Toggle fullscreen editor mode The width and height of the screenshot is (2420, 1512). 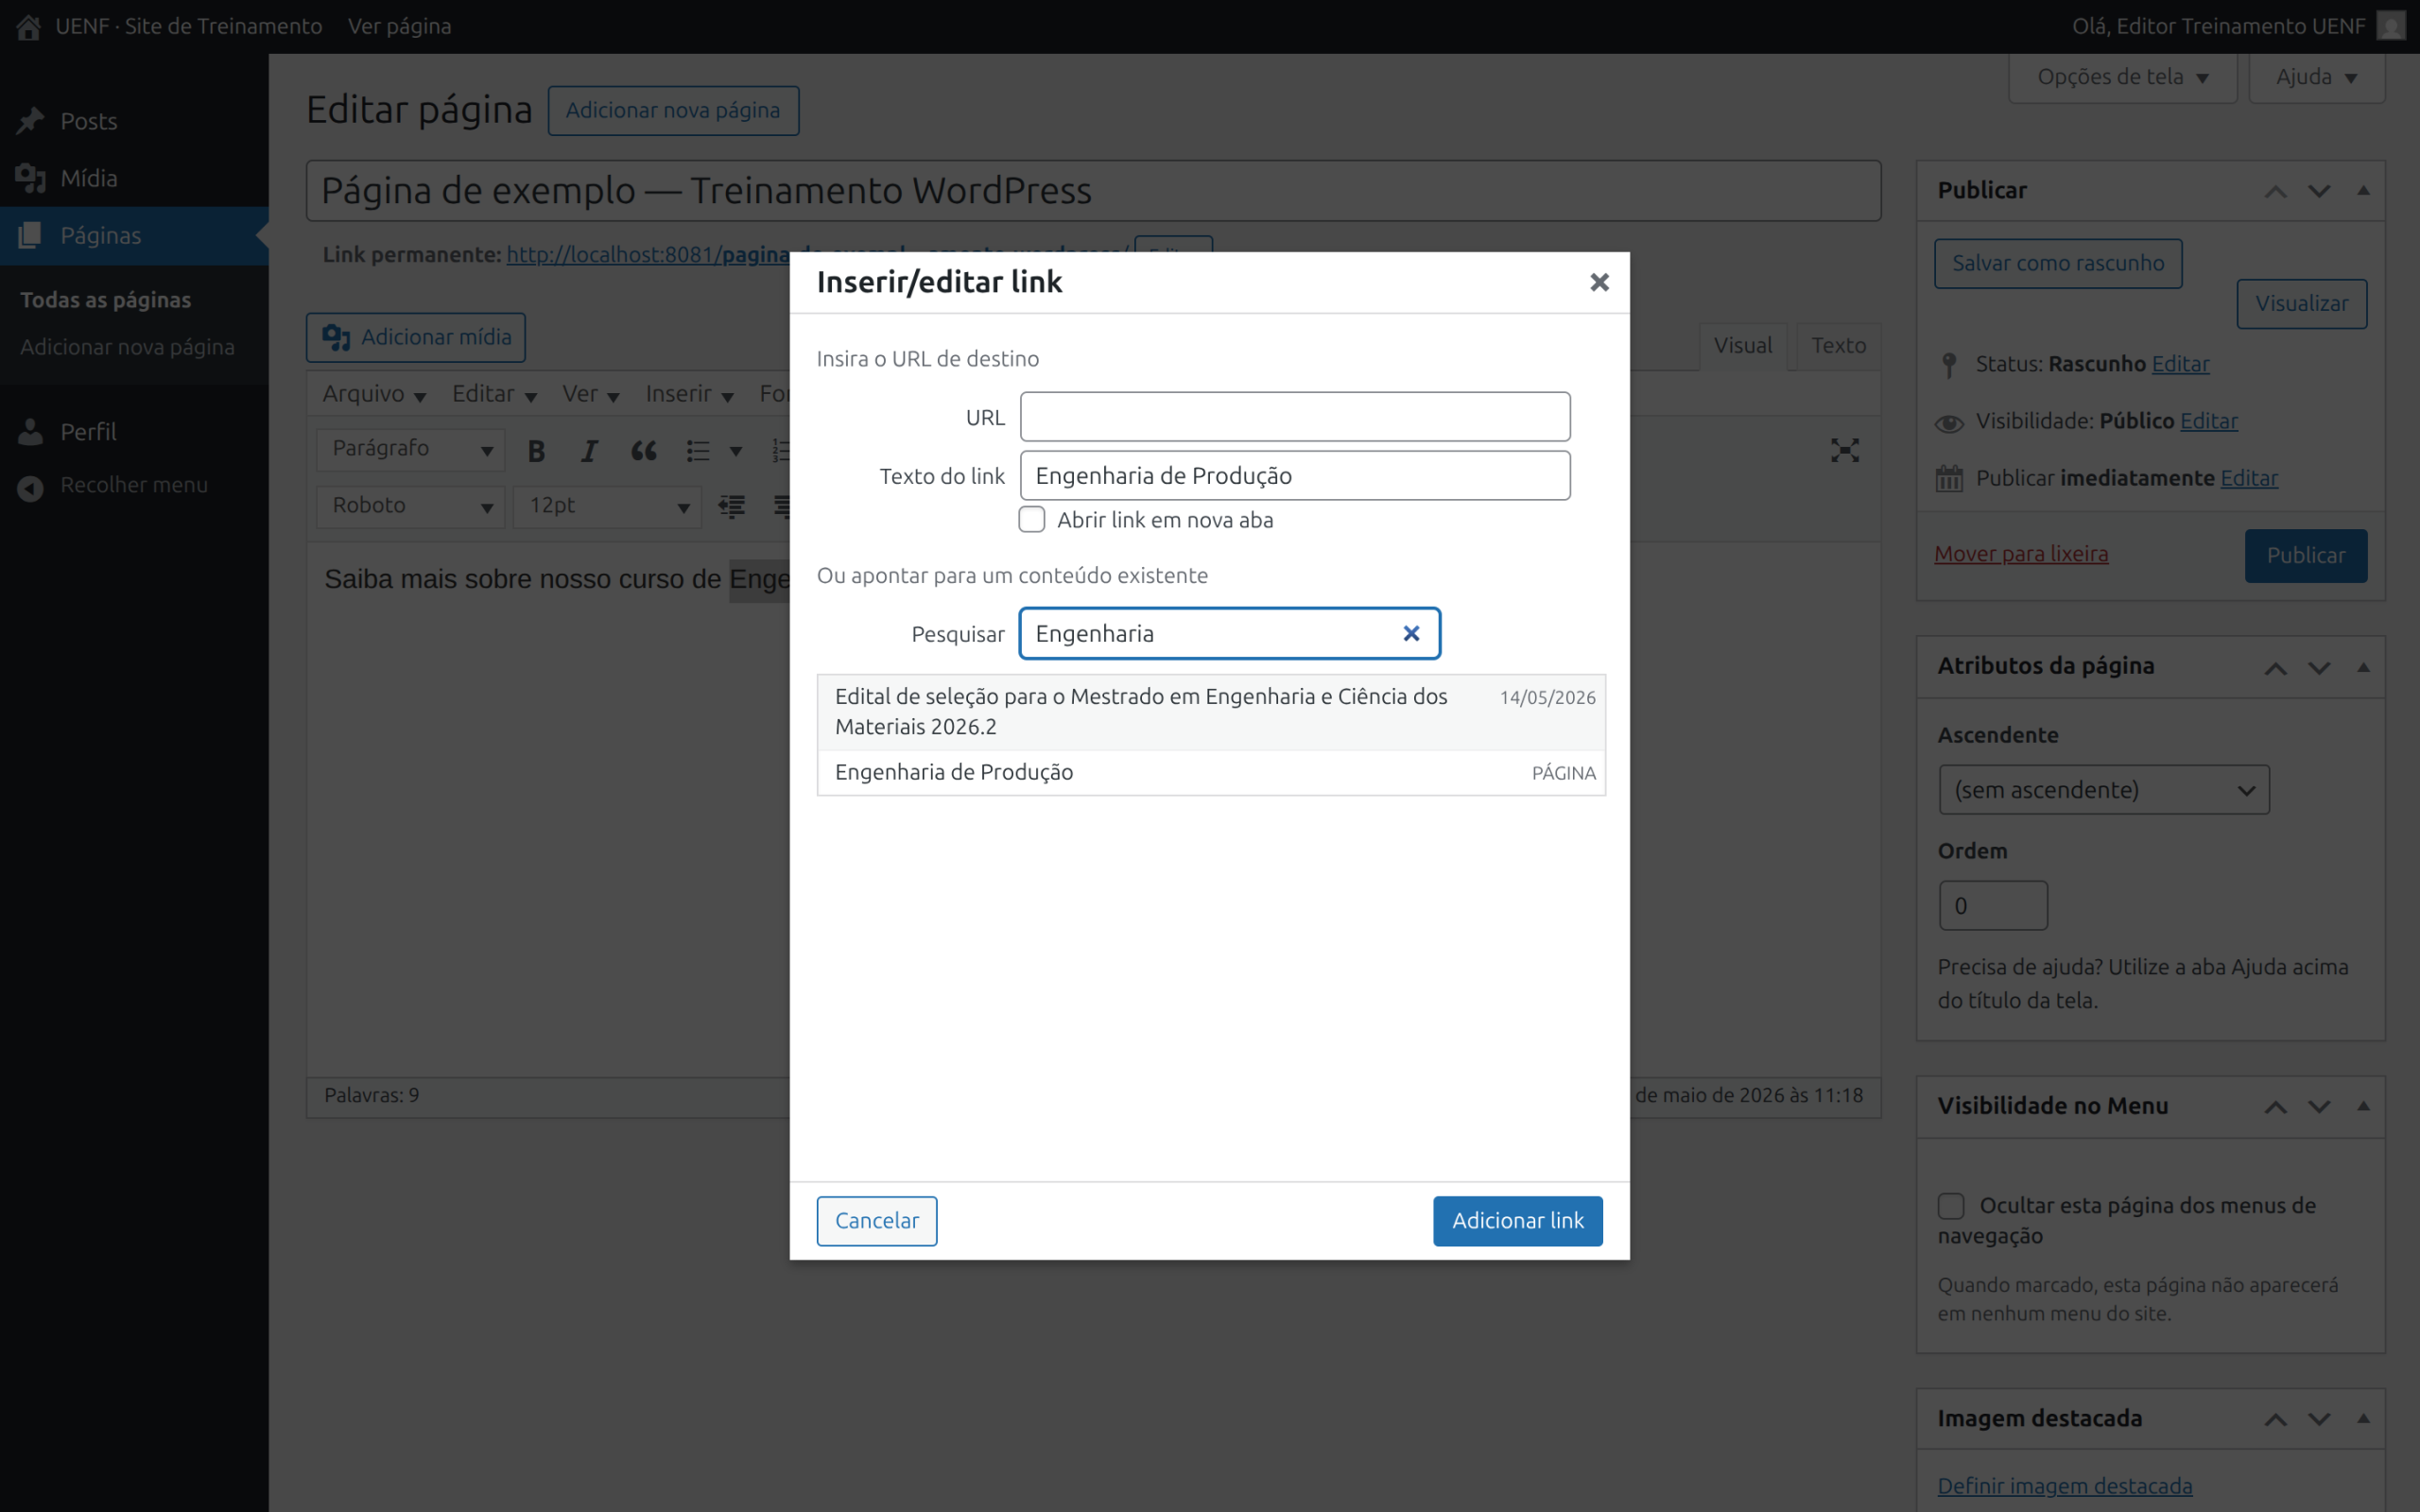1845,451
